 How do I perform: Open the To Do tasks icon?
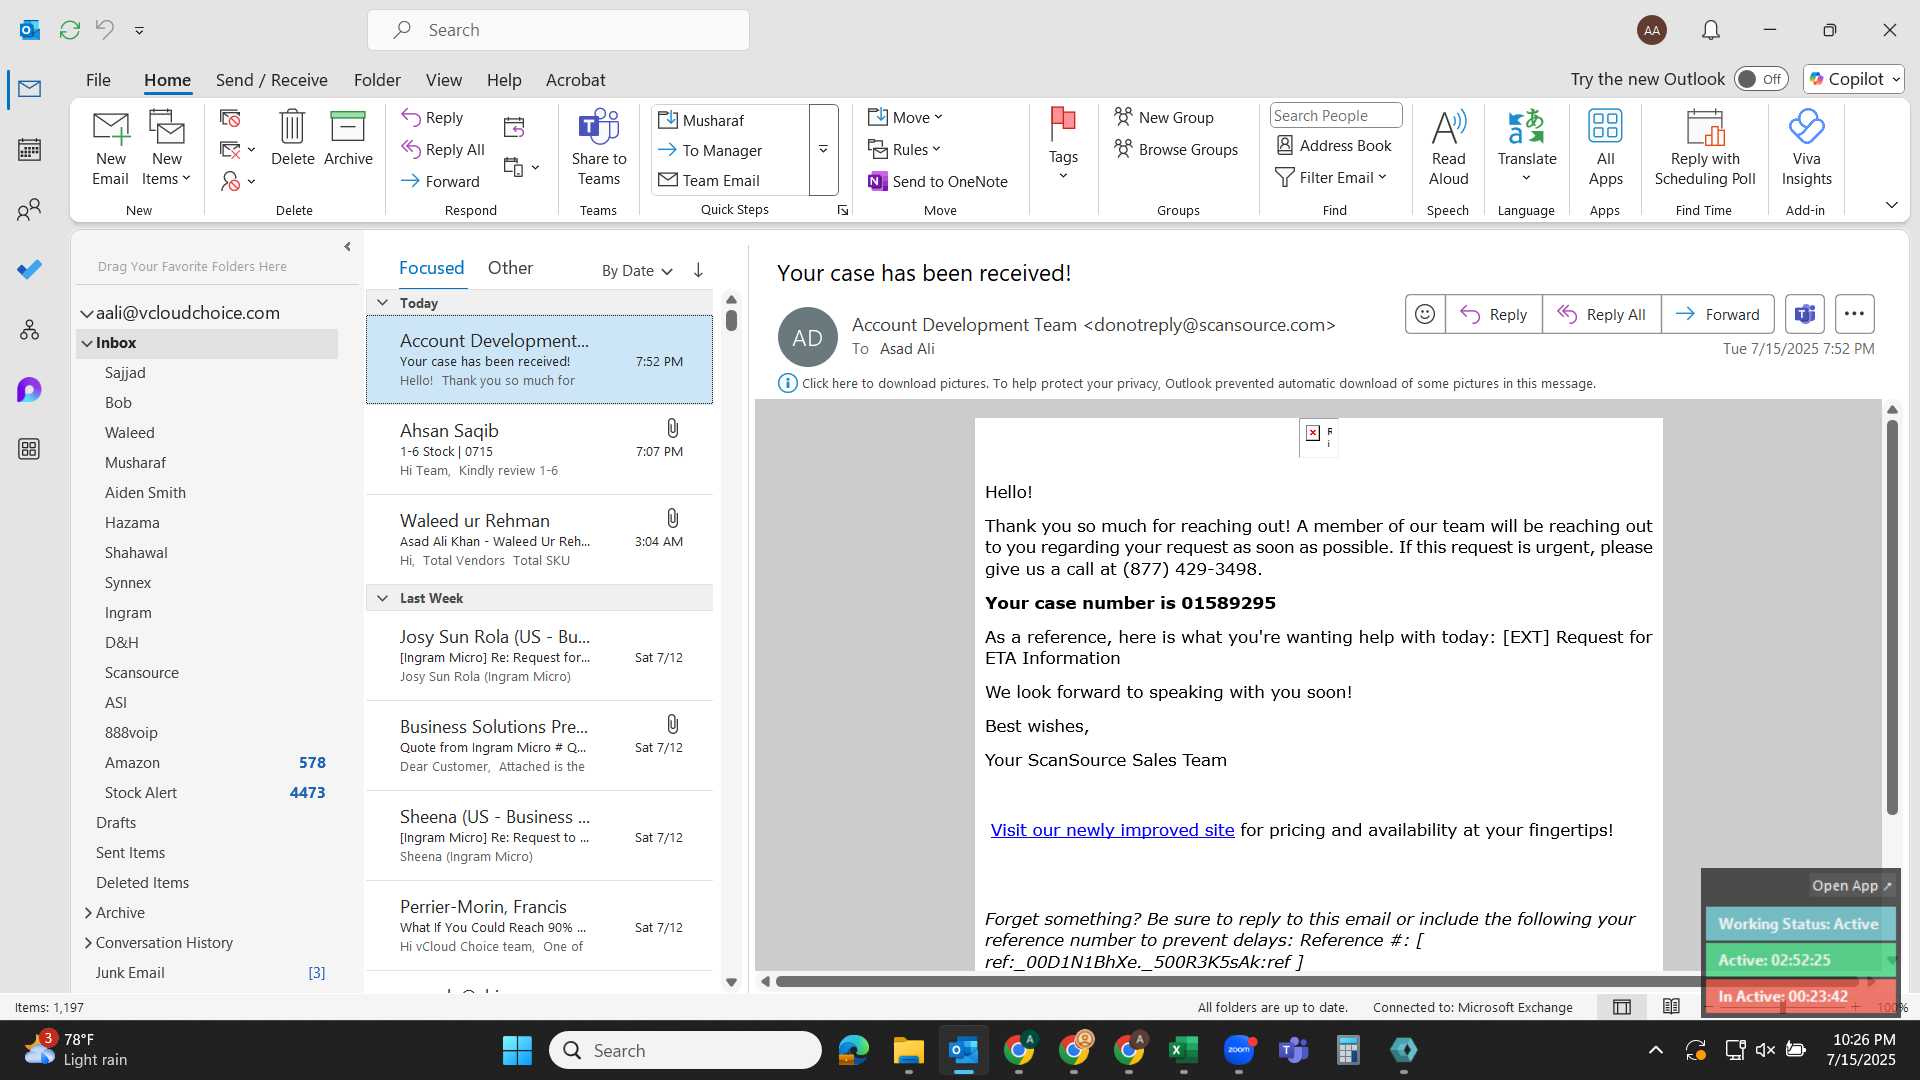tap(29, 270)
